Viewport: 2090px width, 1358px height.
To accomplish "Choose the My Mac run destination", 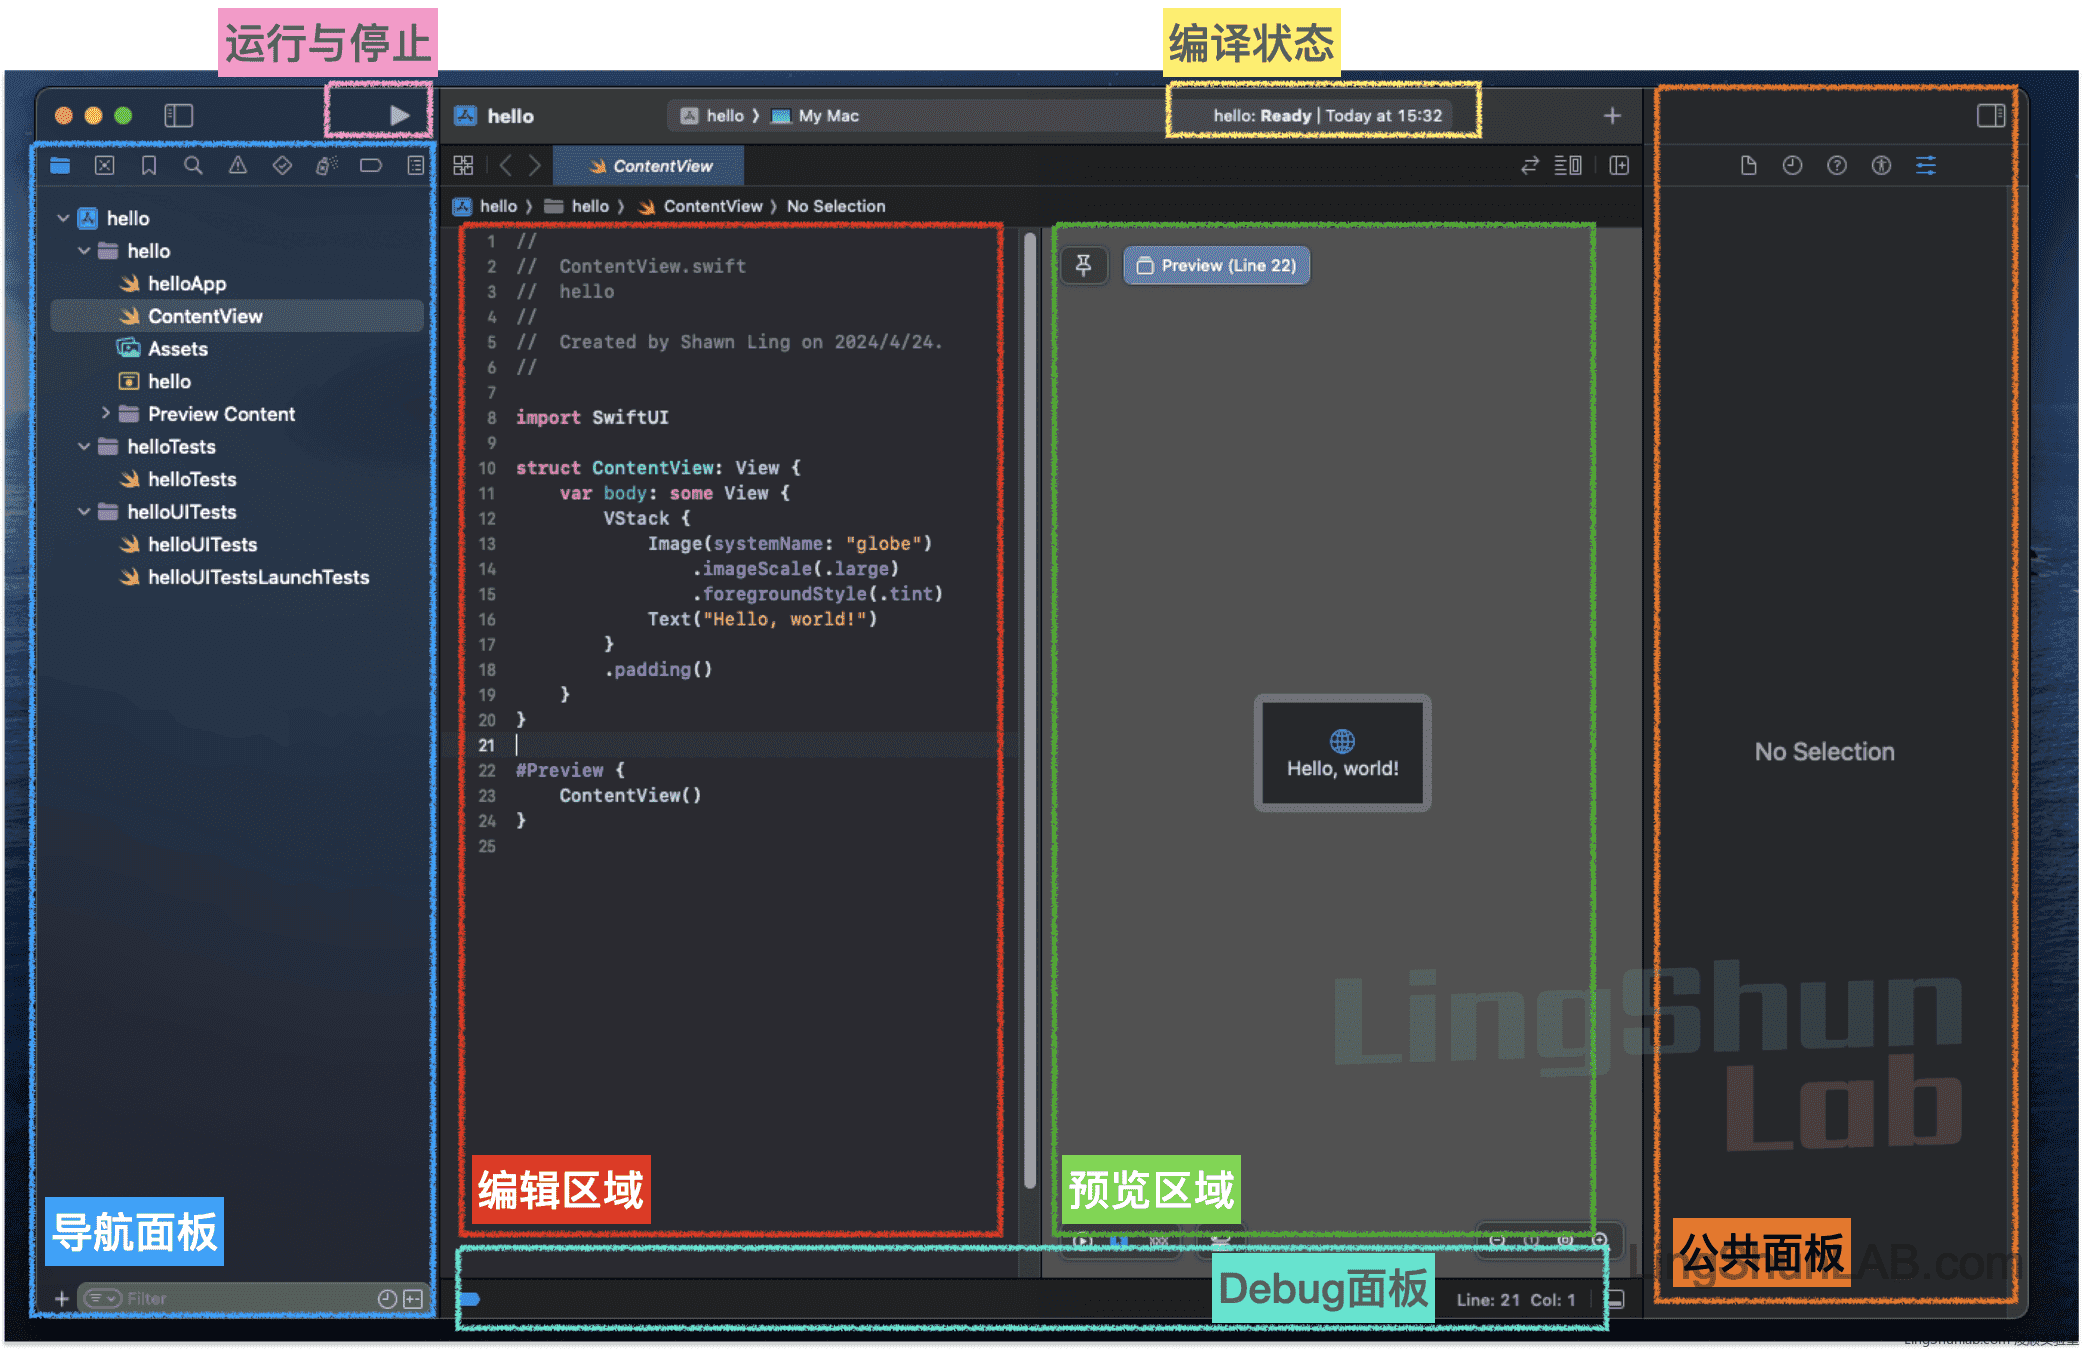I will pyautogui.click(x=826, y=116).
